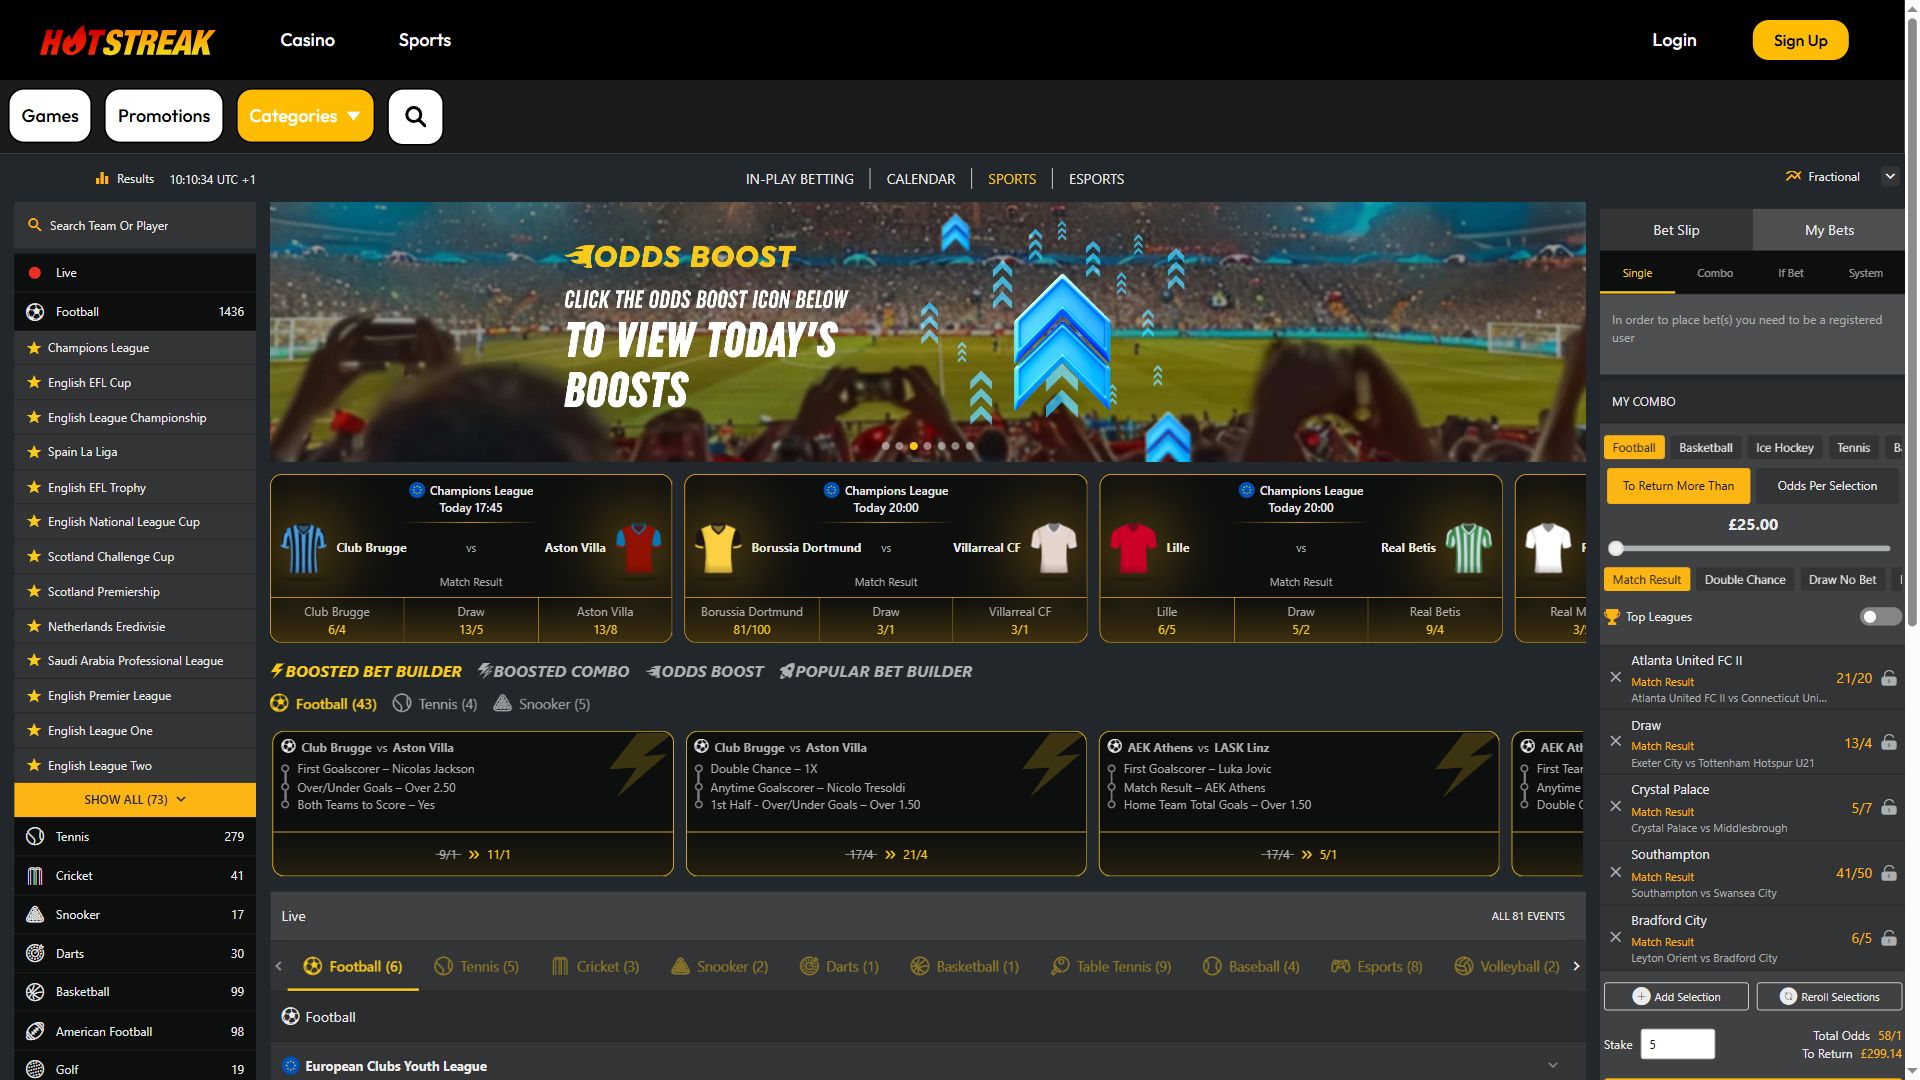Expand SHOW ALL (73) leagues
This screenshot has width=1920, height=1080.
[135, 800]
